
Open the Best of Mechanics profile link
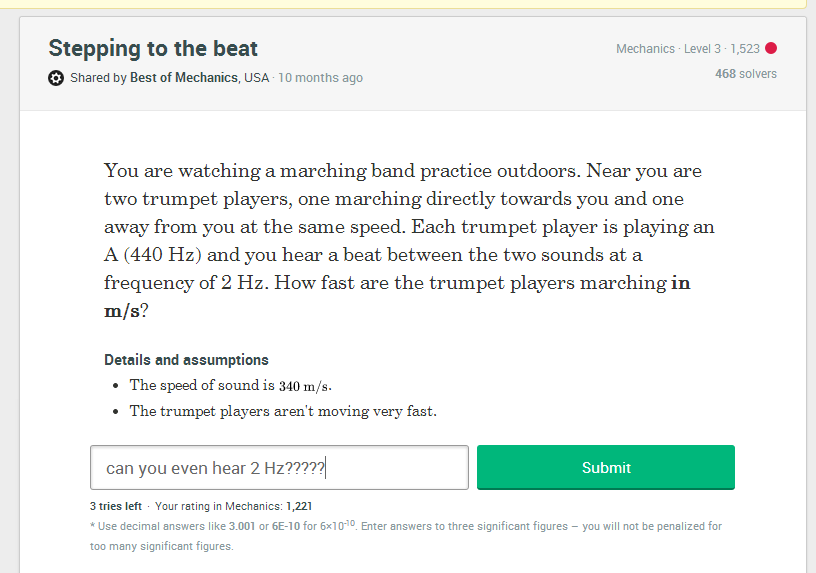(x=184, y=78)
